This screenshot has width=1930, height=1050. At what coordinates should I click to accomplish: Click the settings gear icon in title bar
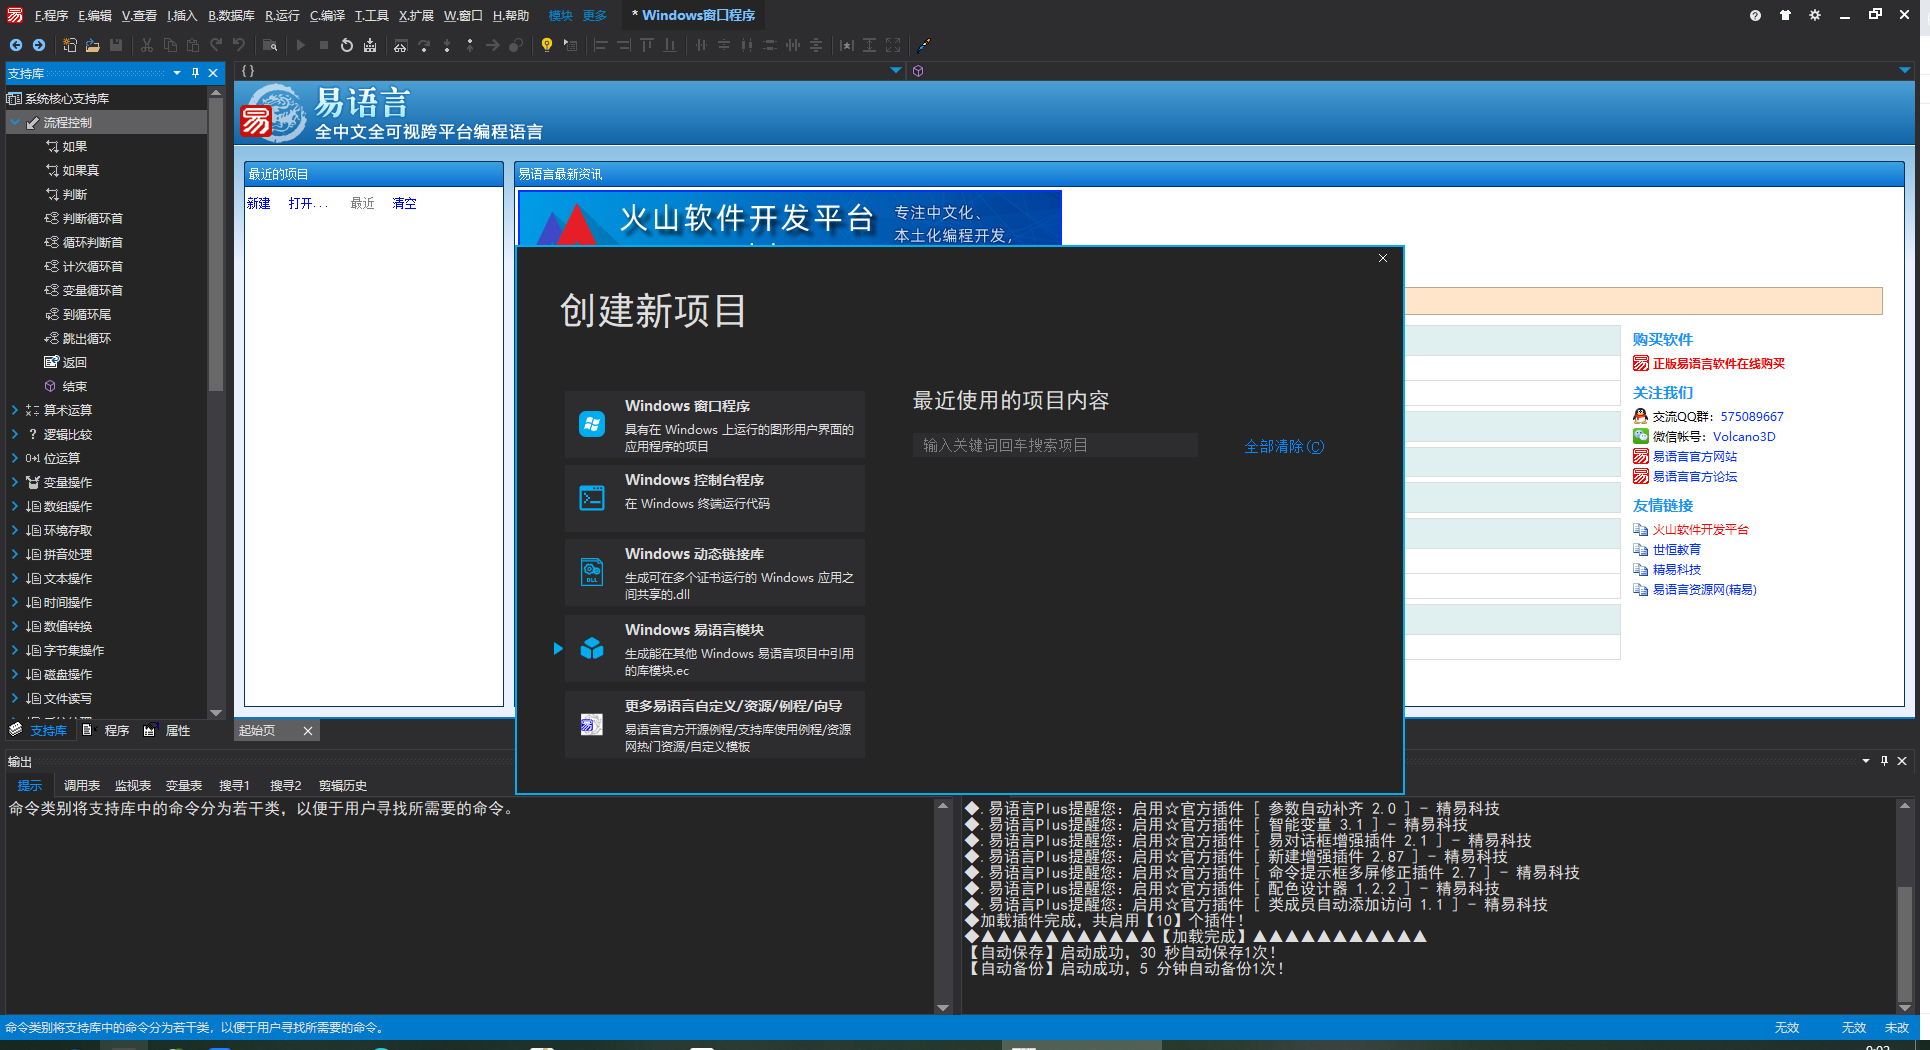1815,15
